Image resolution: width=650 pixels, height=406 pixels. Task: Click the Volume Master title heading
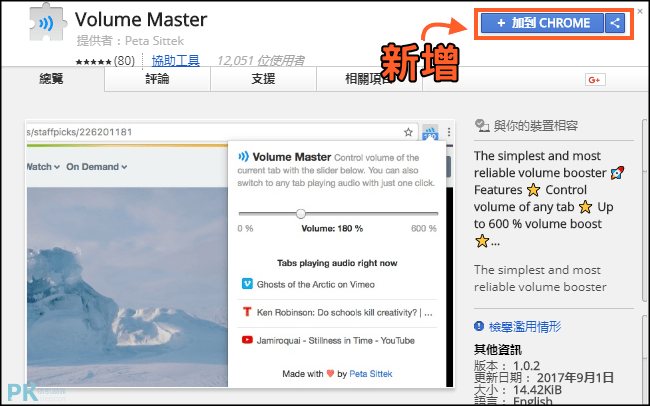pos(141,19)
